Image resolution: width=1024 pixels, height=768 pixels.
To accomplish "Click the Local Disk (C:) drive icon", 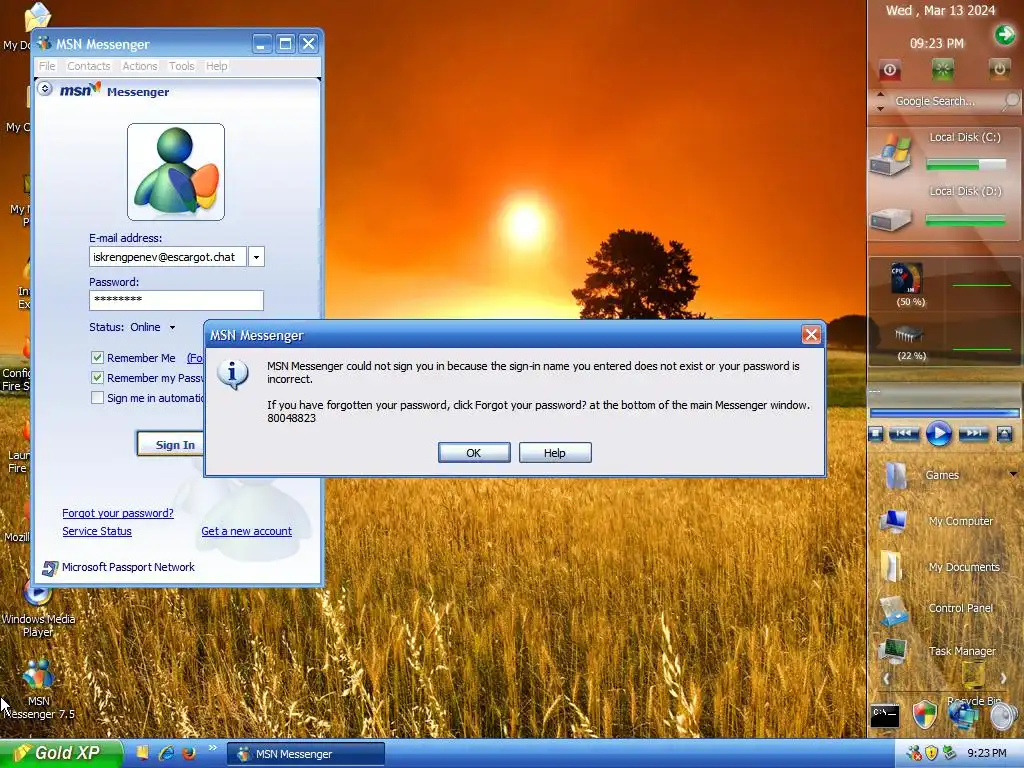I will click(890, 155).
